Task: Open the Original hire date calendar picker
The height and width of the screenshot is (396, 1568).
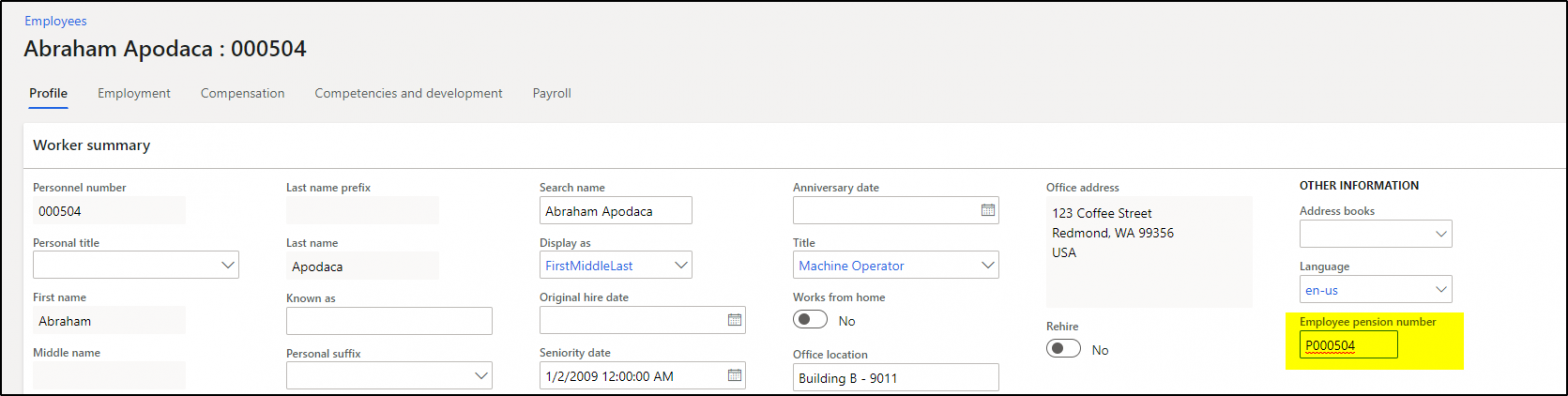Action: coord(734,320)
